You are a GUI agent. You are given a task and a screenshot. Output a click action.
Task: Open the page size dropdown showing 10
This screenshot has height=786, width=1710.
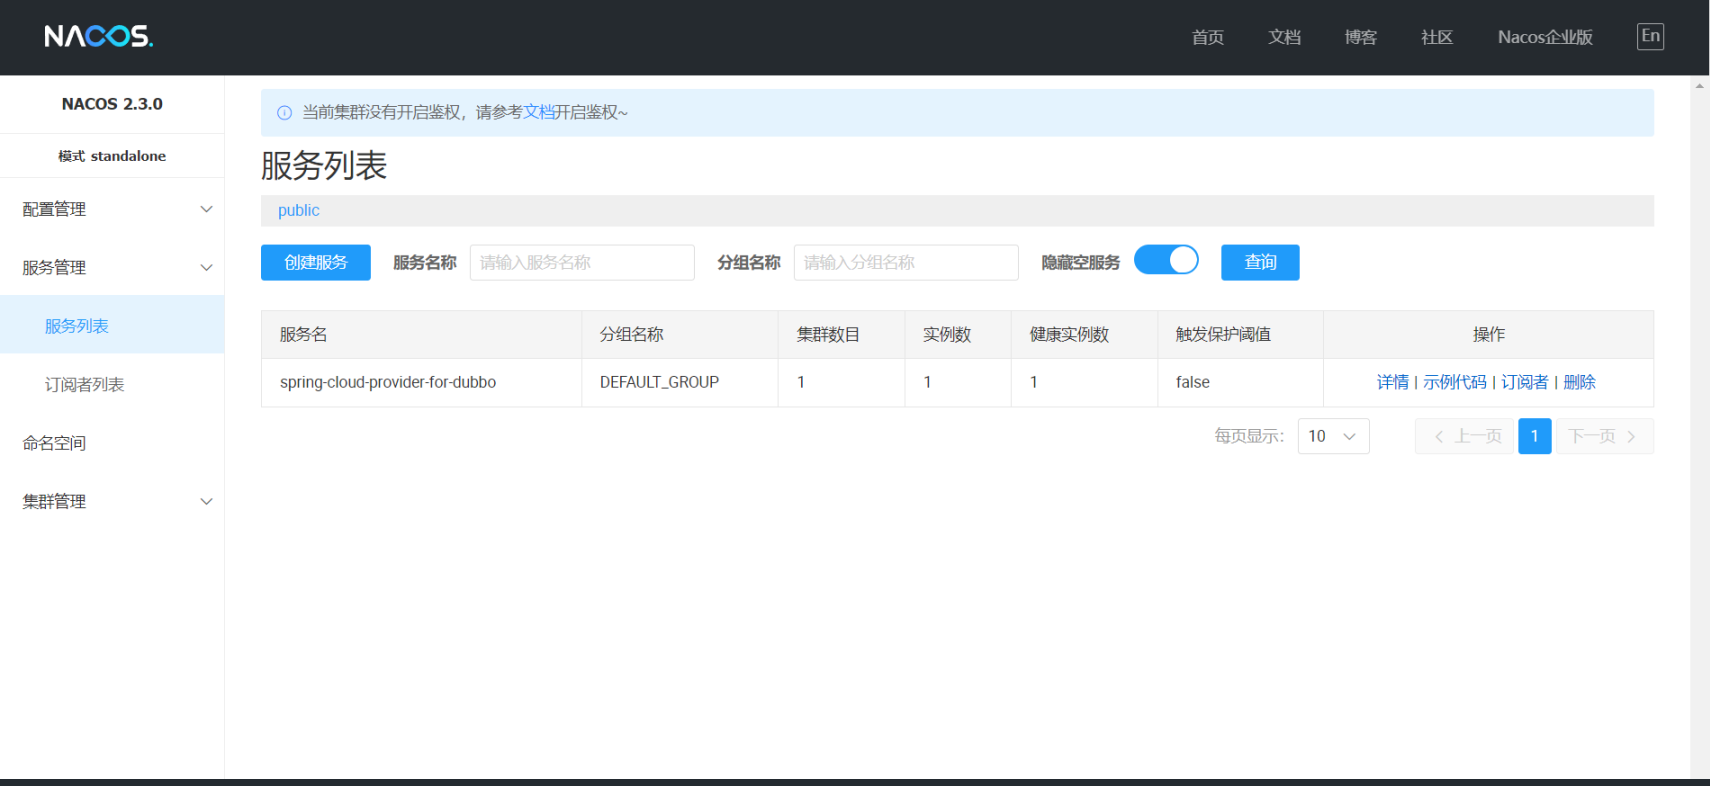(x=1333, y=436)
